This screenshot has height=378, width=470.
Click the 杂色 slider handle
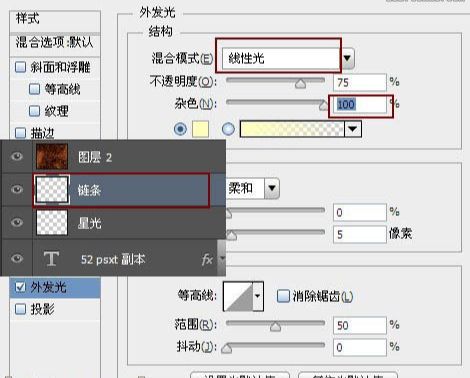tap(324, 106)
